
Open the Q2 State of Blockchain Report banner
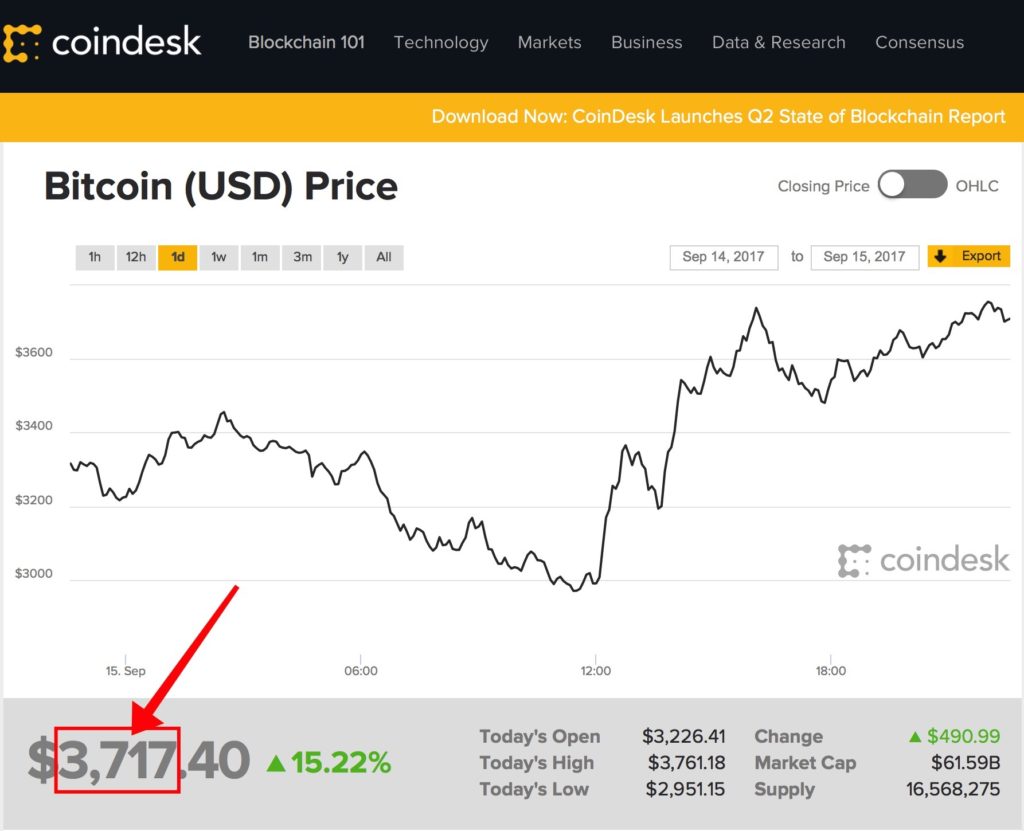pos(718,117)
